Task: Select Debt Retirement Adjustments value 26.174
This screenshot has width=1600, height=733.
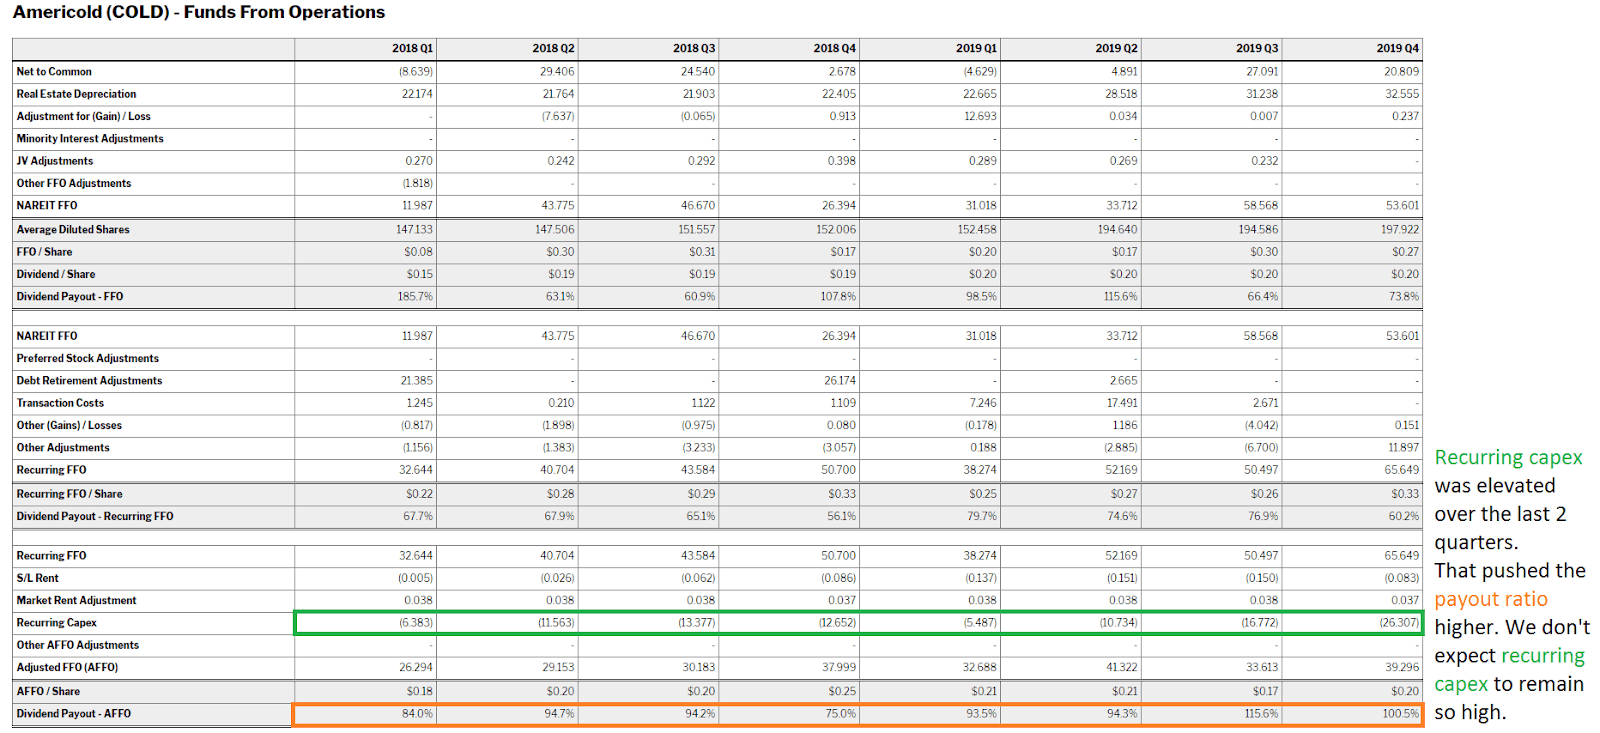Action: pyautogui.click(x=840, y=381)
